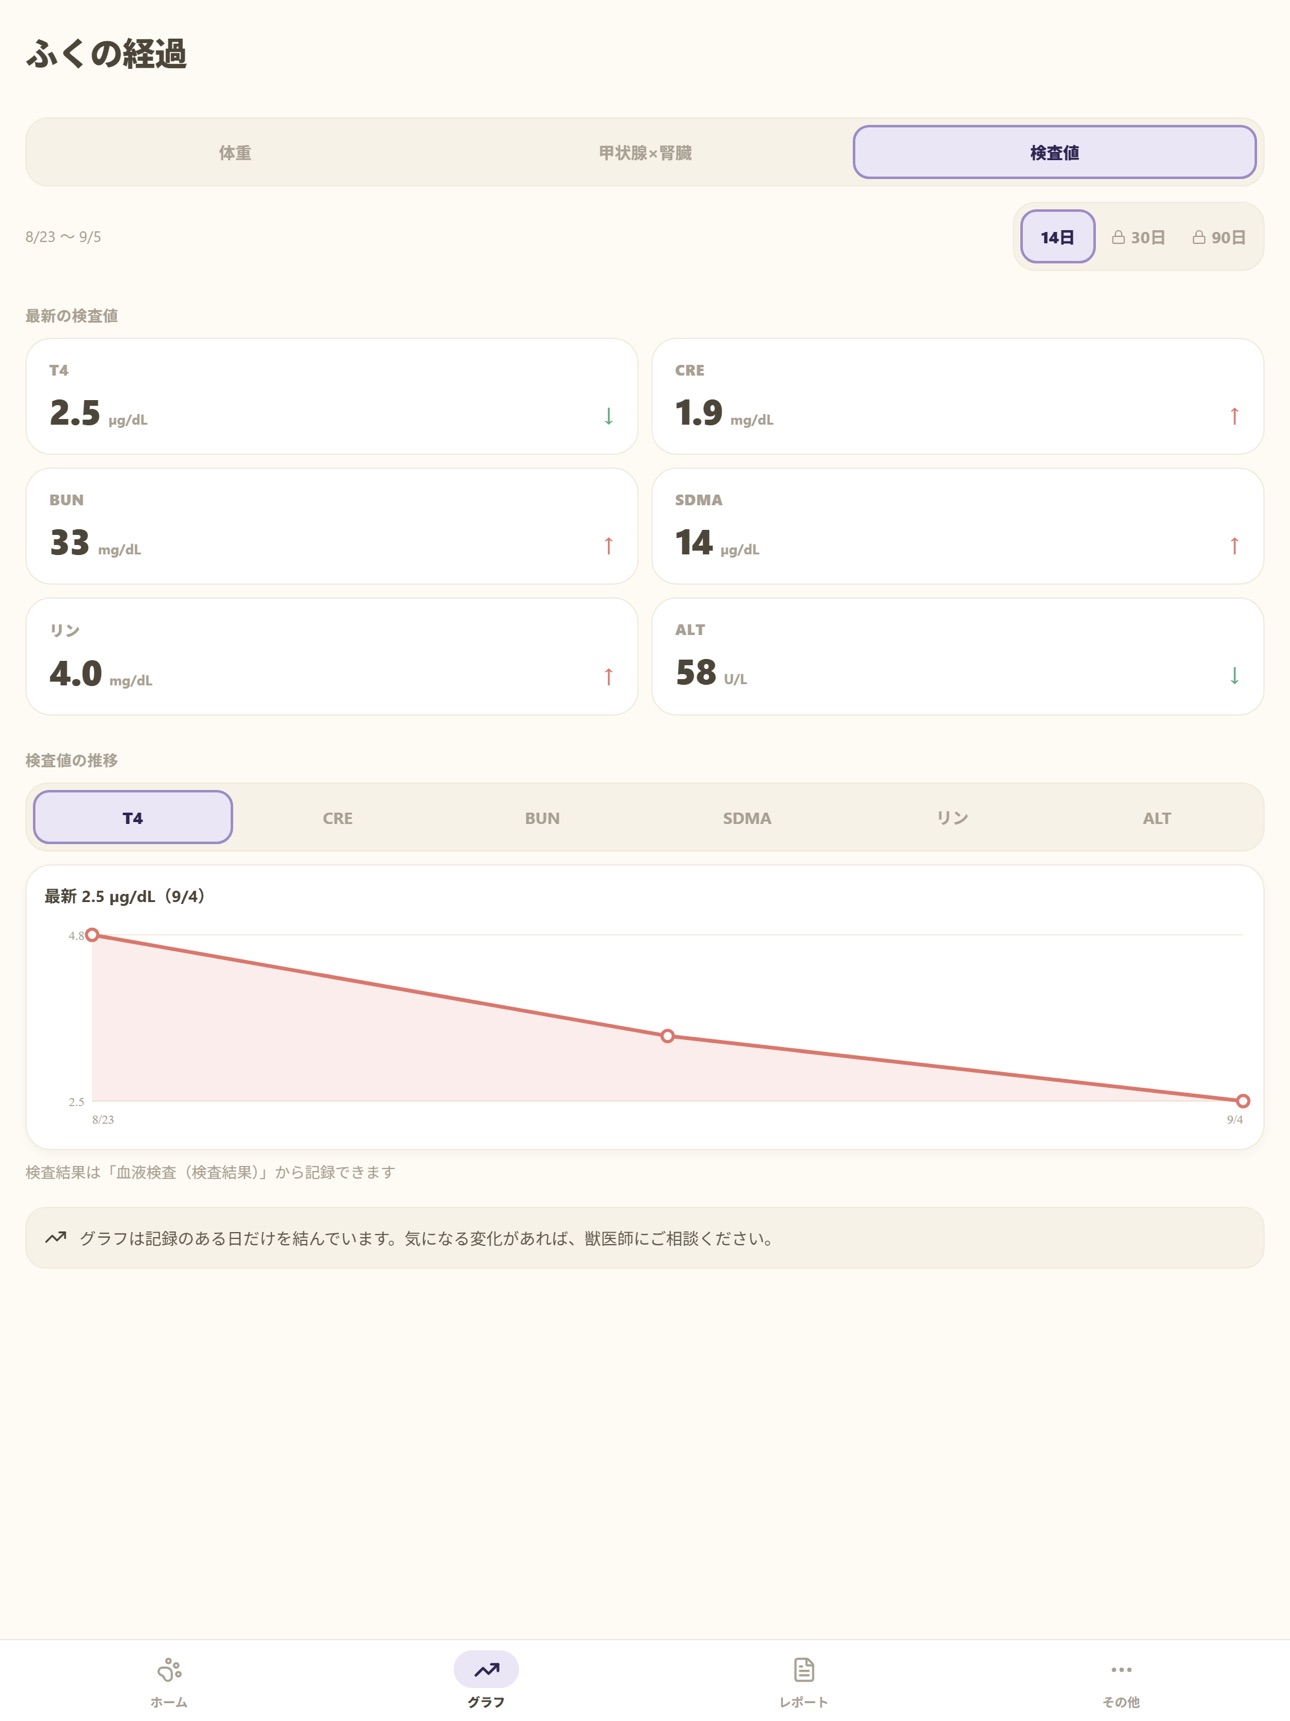Click the 8/23 data point on chart
The height and width of the screenshot is (1721, 1290).
92,935
